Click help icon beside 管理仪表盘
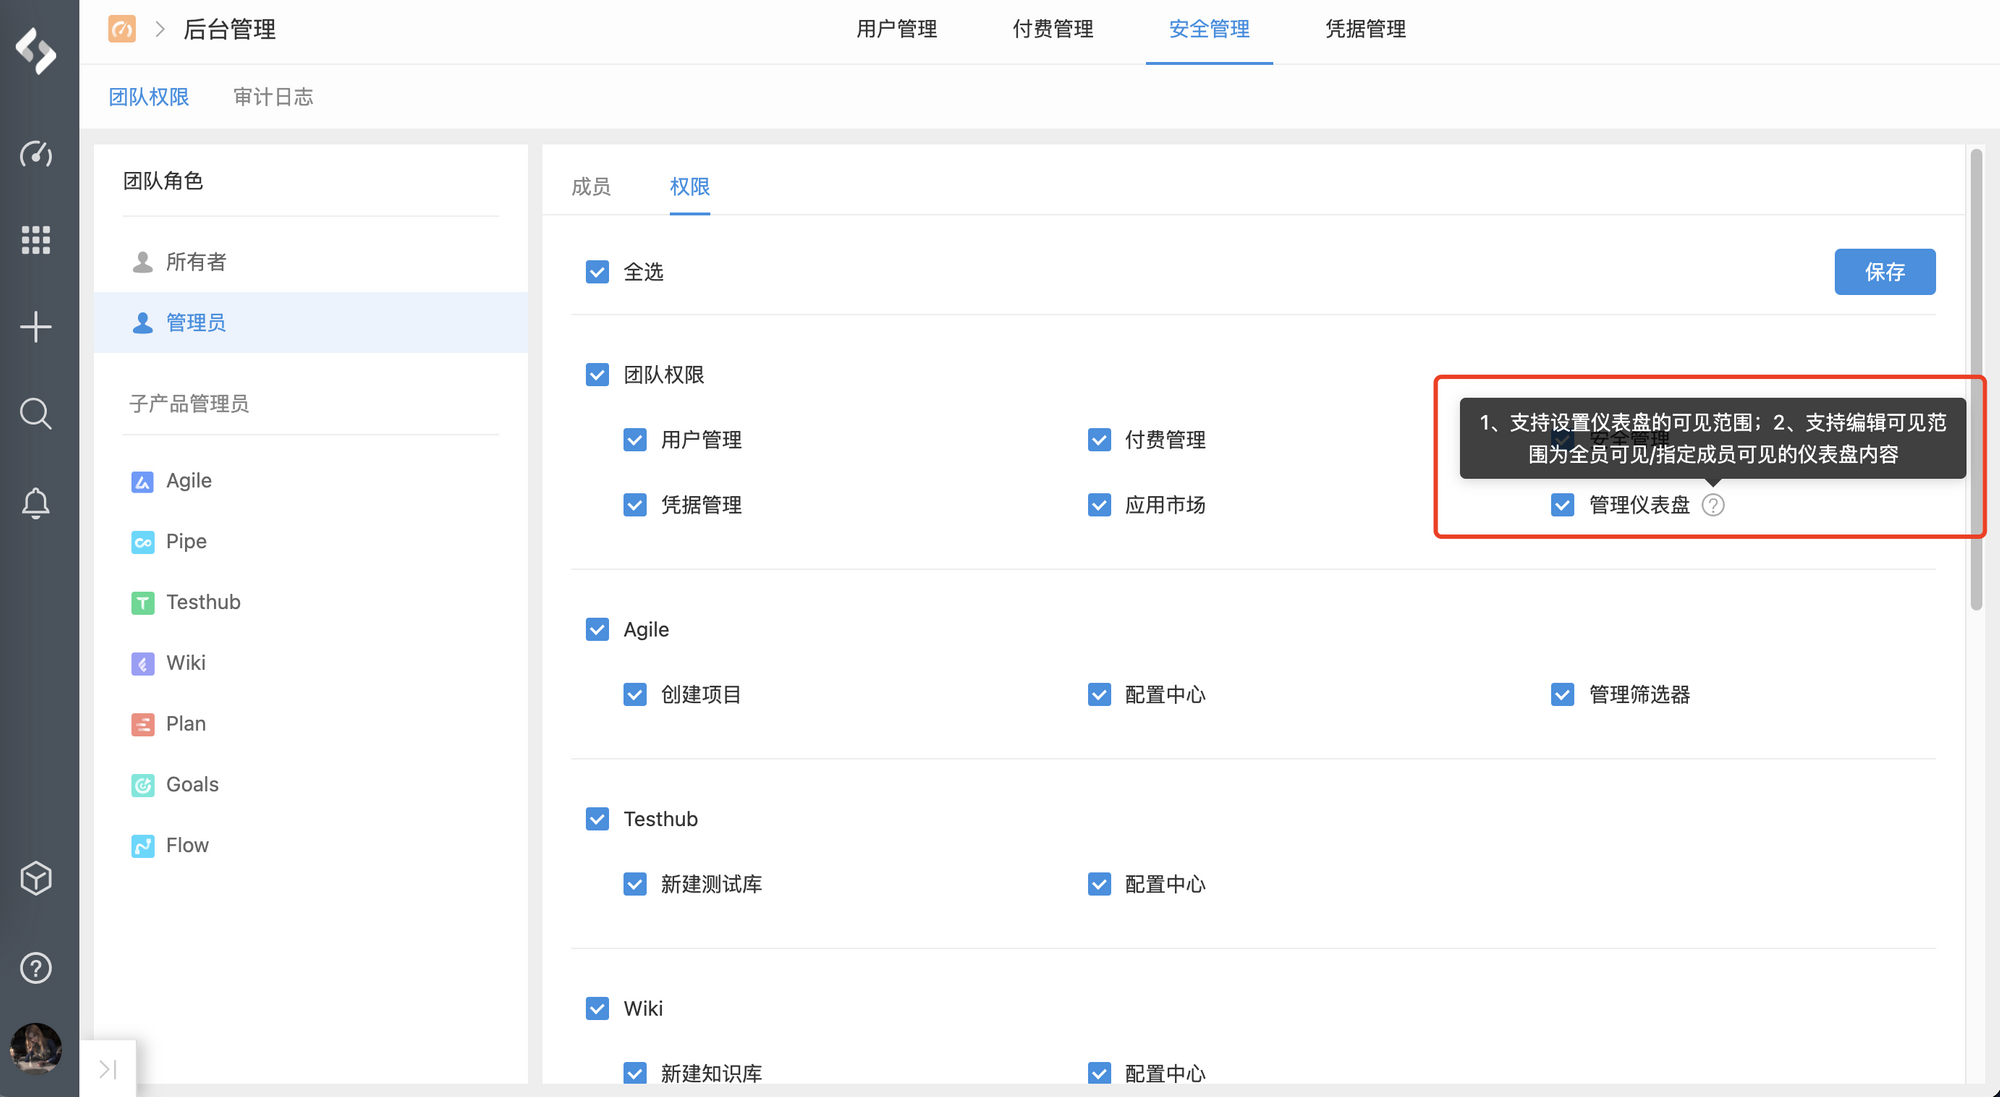Screen dimensions: 2000x1097 tap(1713, 505)
